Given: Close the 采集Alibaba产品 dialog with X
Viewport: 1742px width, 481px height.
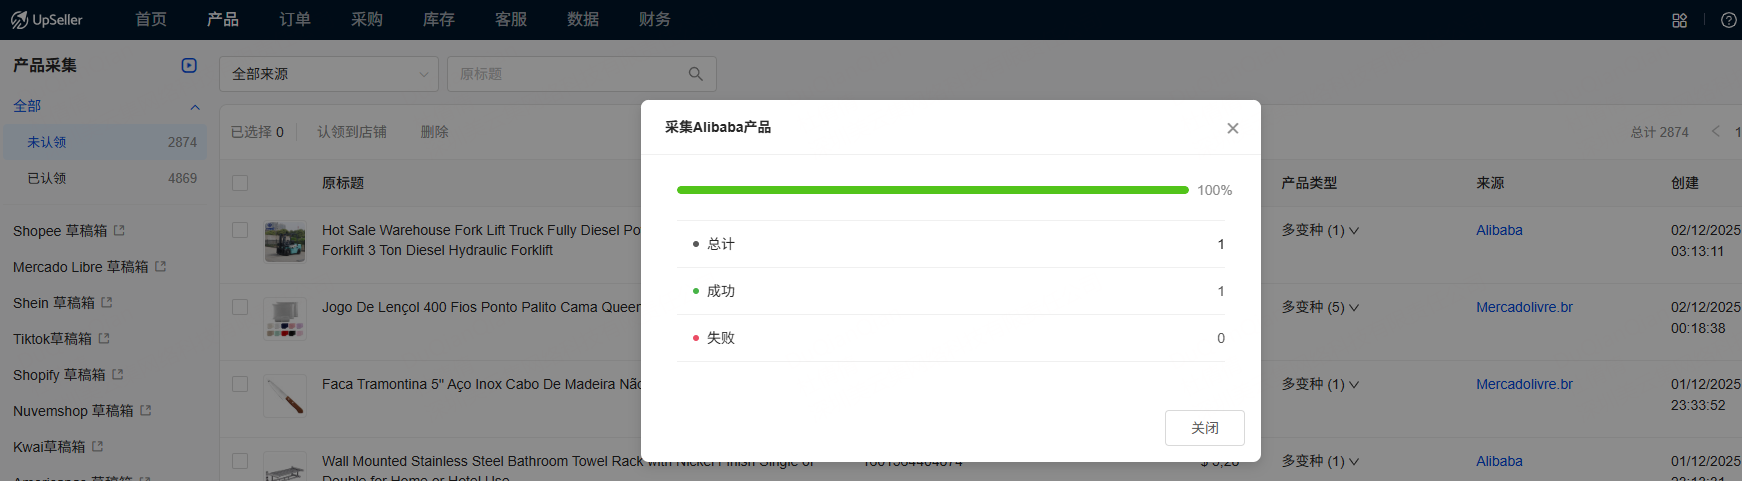Looking at the screenshot, I should (1232, 128).
